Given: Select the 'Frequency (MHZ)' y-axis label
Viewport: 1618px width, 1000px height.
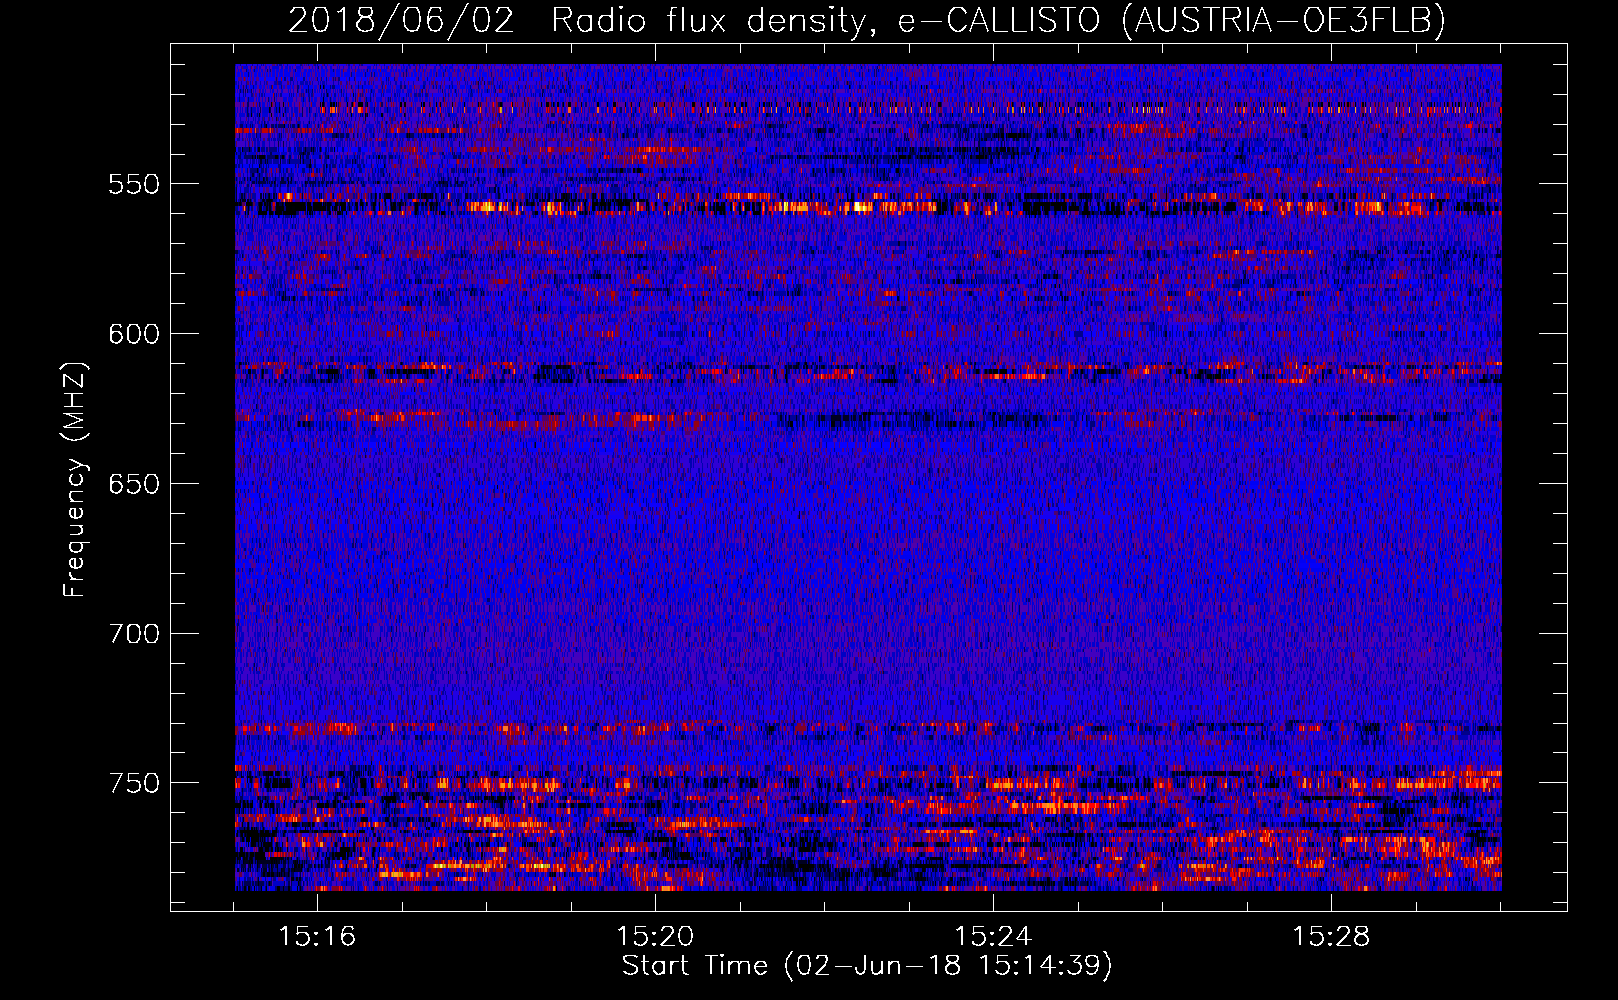Looking at the screenshot, I should [x=75, y=480].
